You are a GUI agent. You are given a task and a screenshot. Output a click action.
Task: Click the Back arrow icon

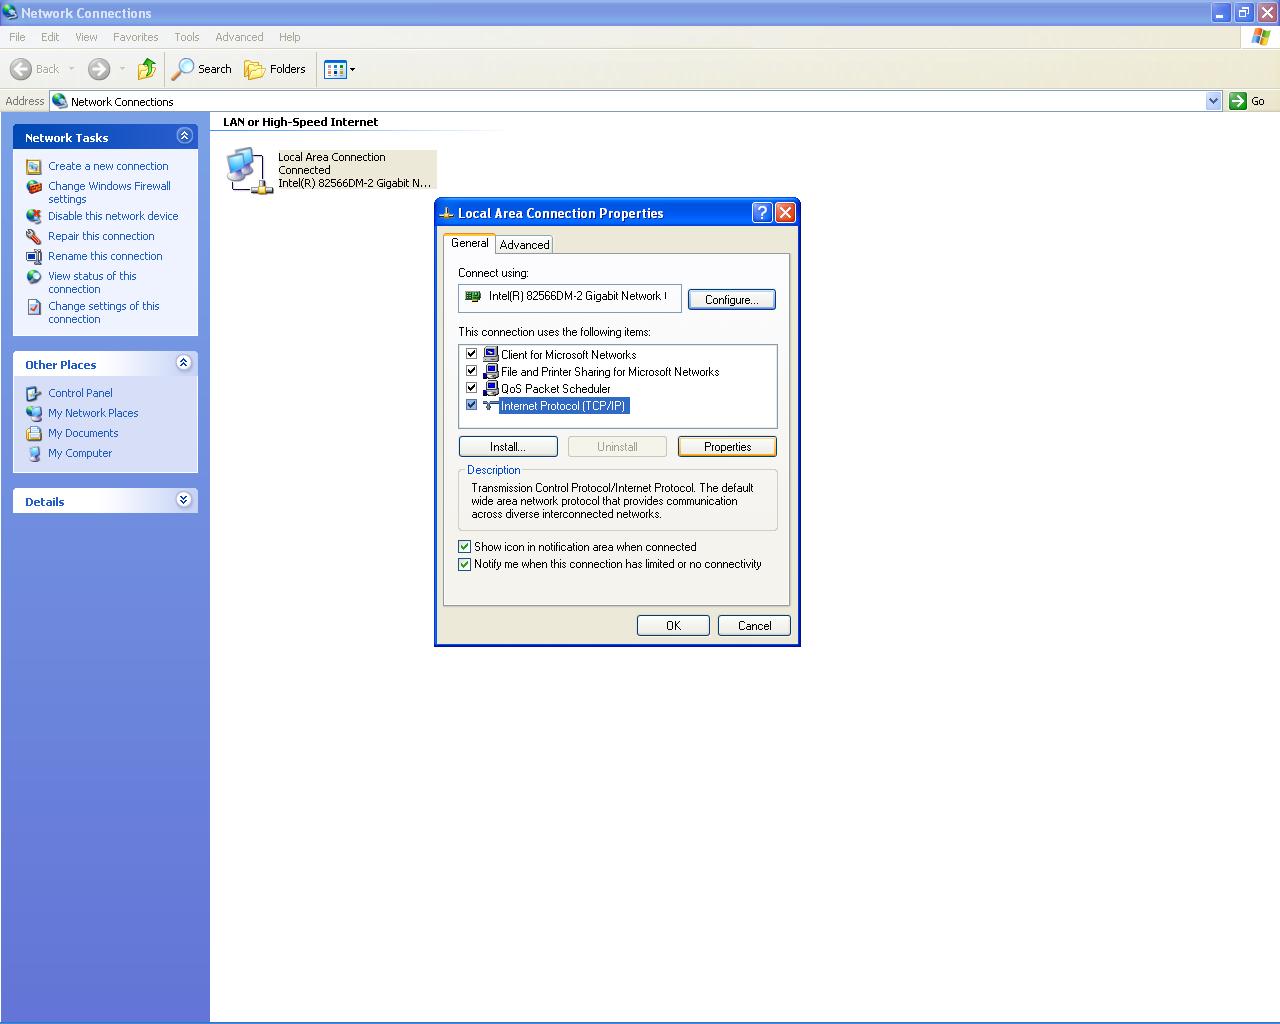pyautogui.click(x=20, y=69)
